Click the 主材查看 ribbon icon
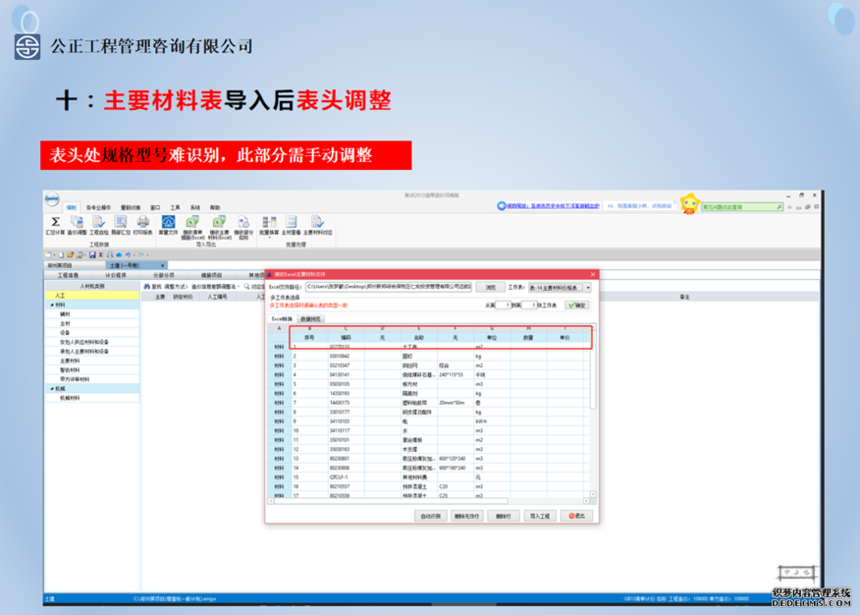 click(x=291, y=222)
